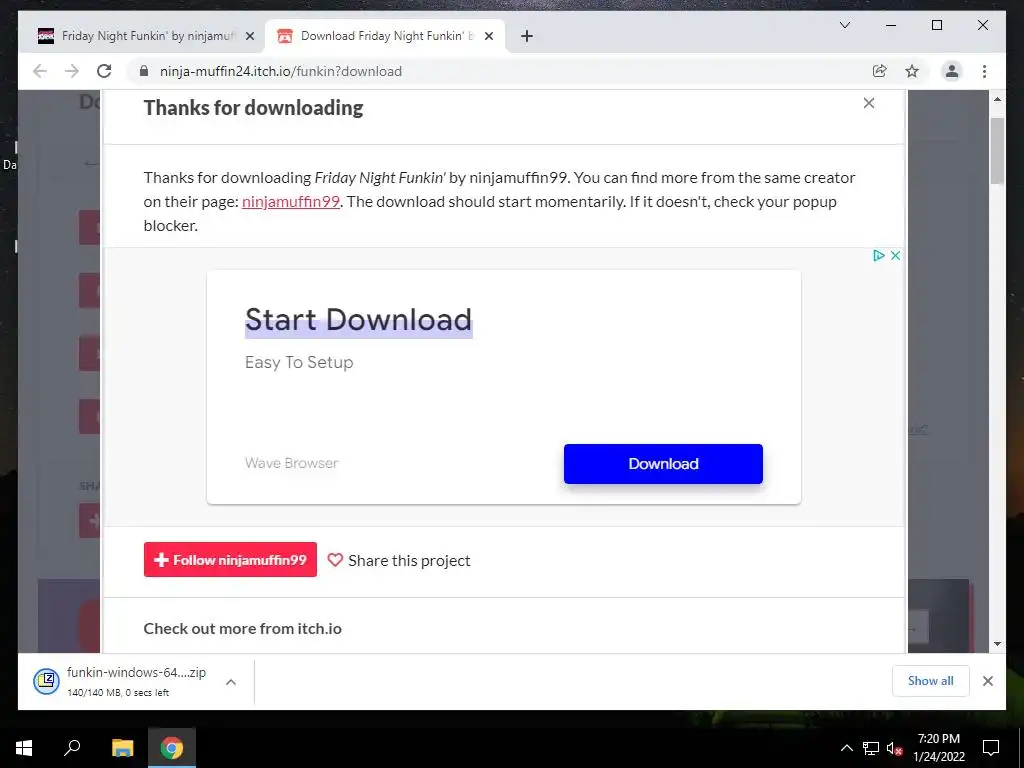Open the muted volume tray icon
Screen dimensions: 1024x768
pyautogui.click(x=894, y=748)
